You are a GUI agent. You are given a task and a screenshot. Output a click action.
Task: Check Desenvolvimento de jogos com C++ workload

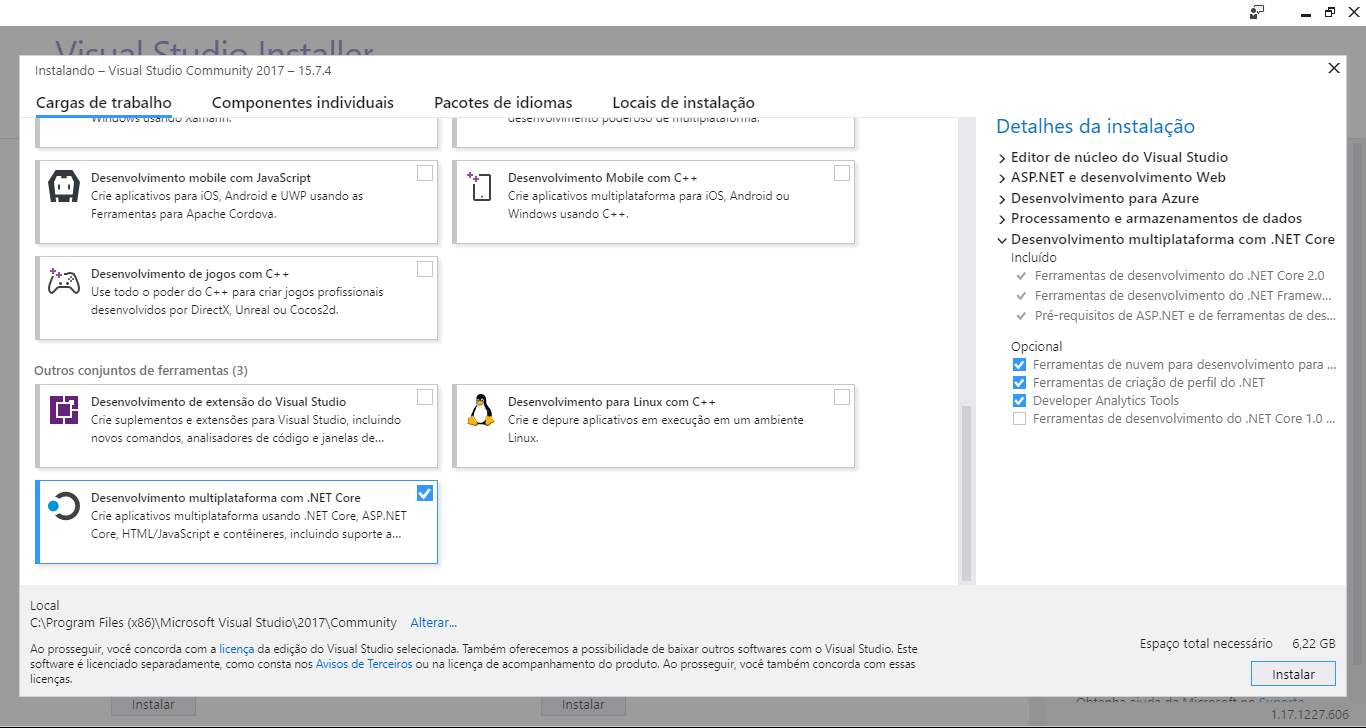[x=425, y=269]
